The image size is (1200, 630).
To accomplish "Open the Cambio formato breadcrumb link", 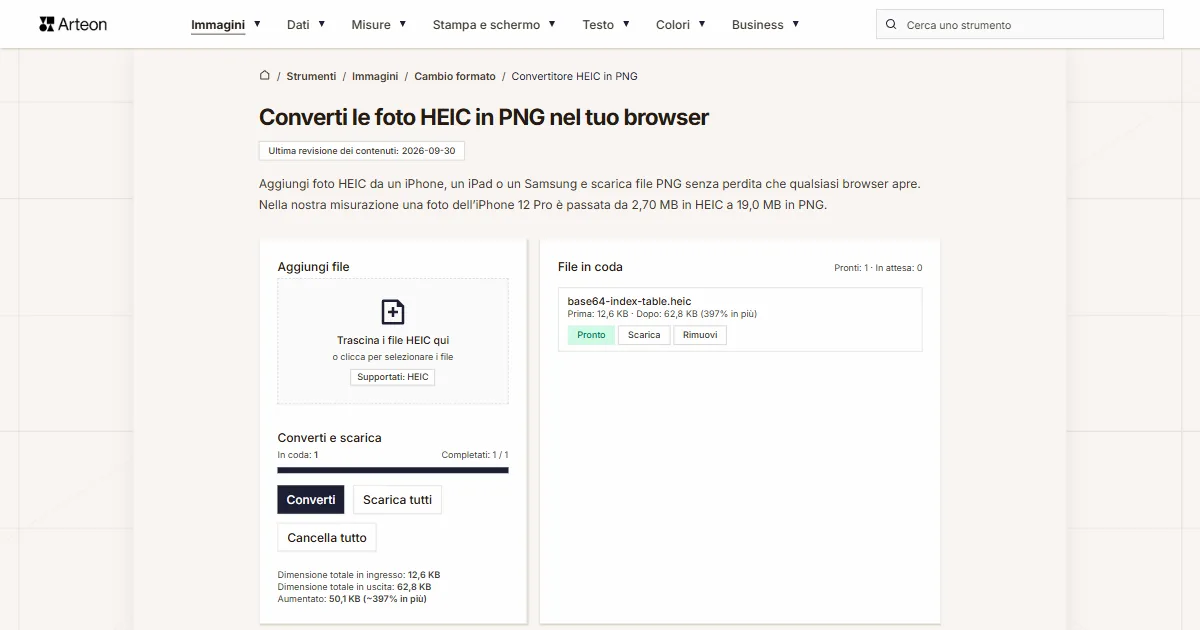I will click(455, 76).
